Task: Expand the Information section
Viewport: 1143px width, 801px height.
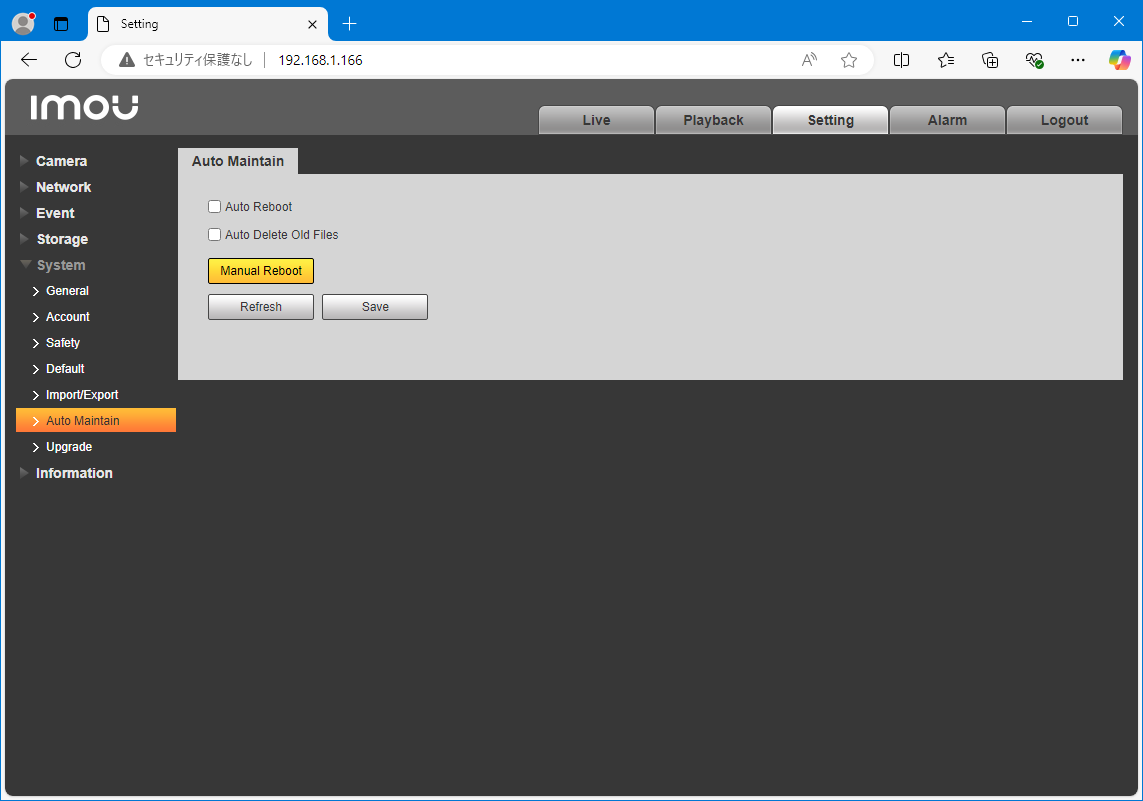Action: click(x=74, y=473)
